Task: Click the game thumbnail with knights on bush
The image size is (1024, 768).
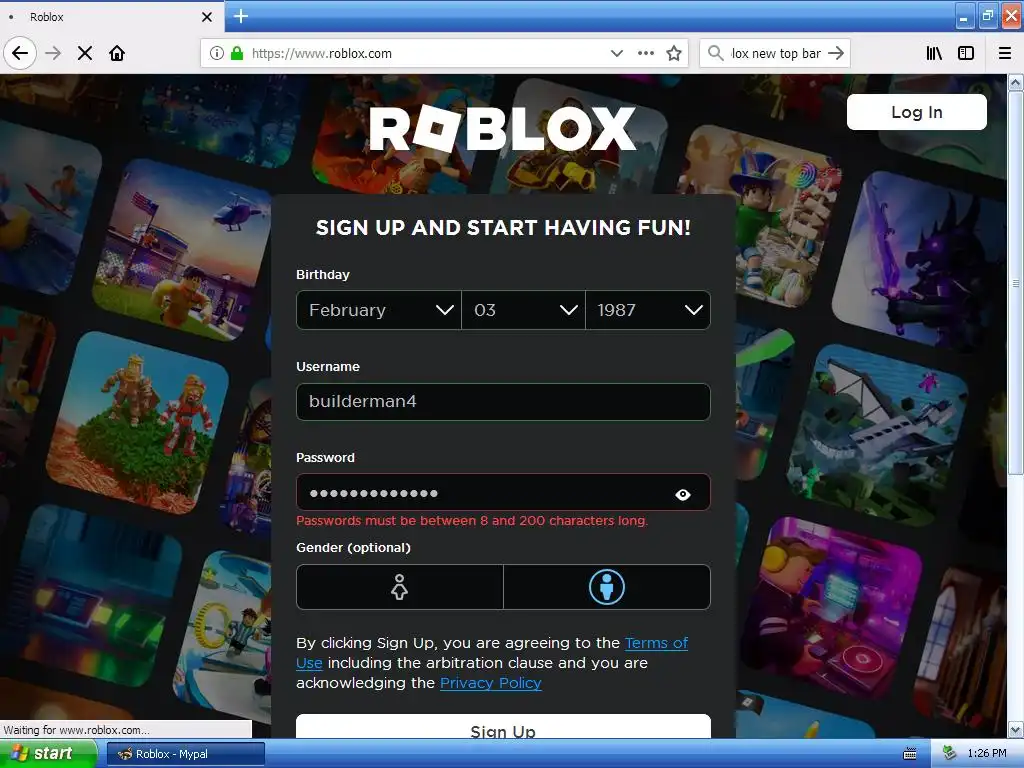Action: pos(139,423)
